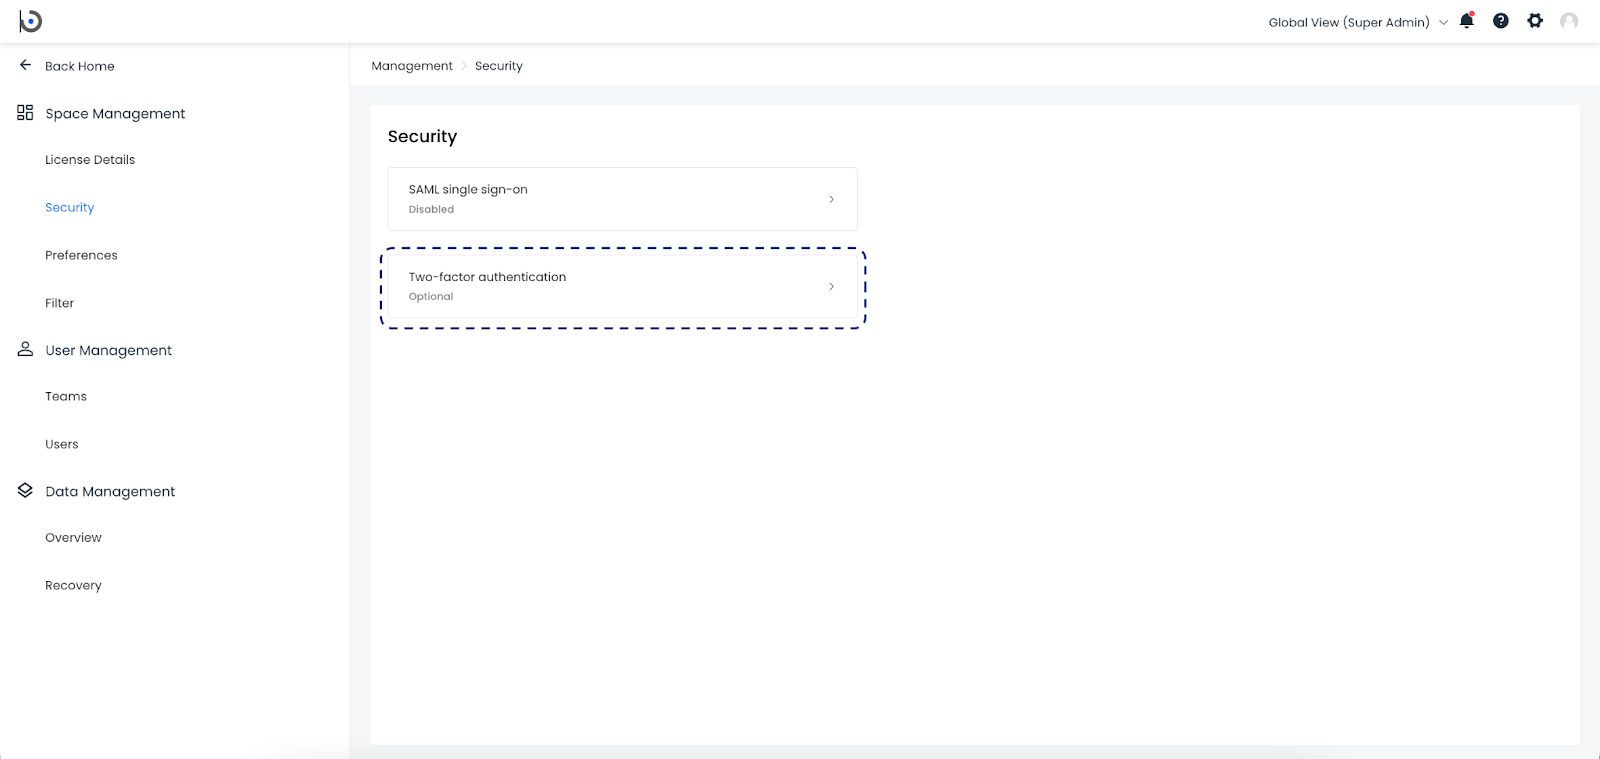The image size is (1600, 759).
Task: Open License Details in sidebar
Action: [x=90, y=160]
